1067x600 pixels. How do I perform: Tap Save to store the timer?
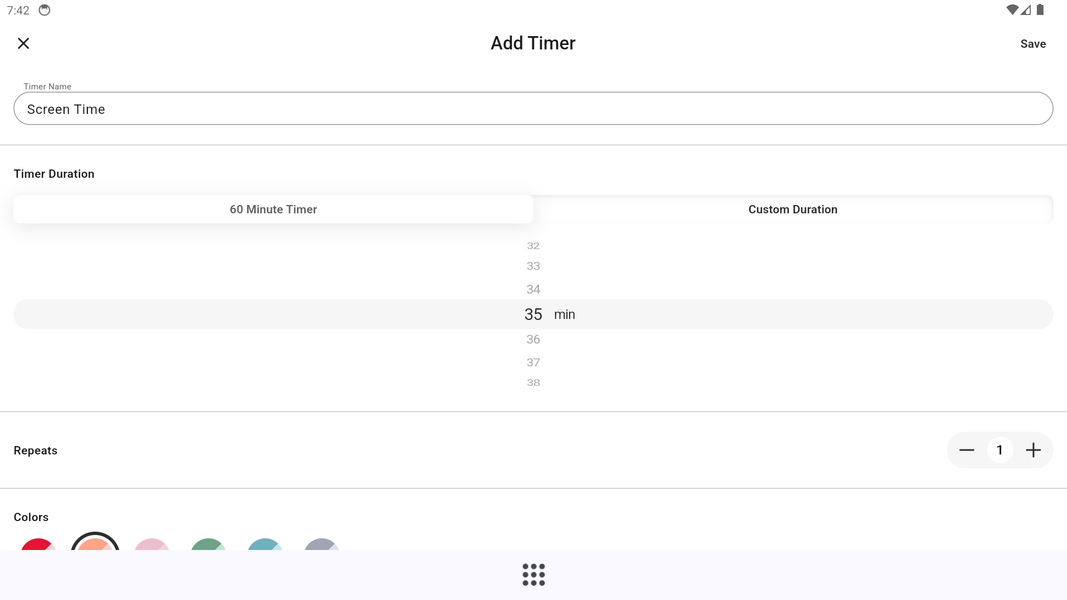coord(1032,44)
